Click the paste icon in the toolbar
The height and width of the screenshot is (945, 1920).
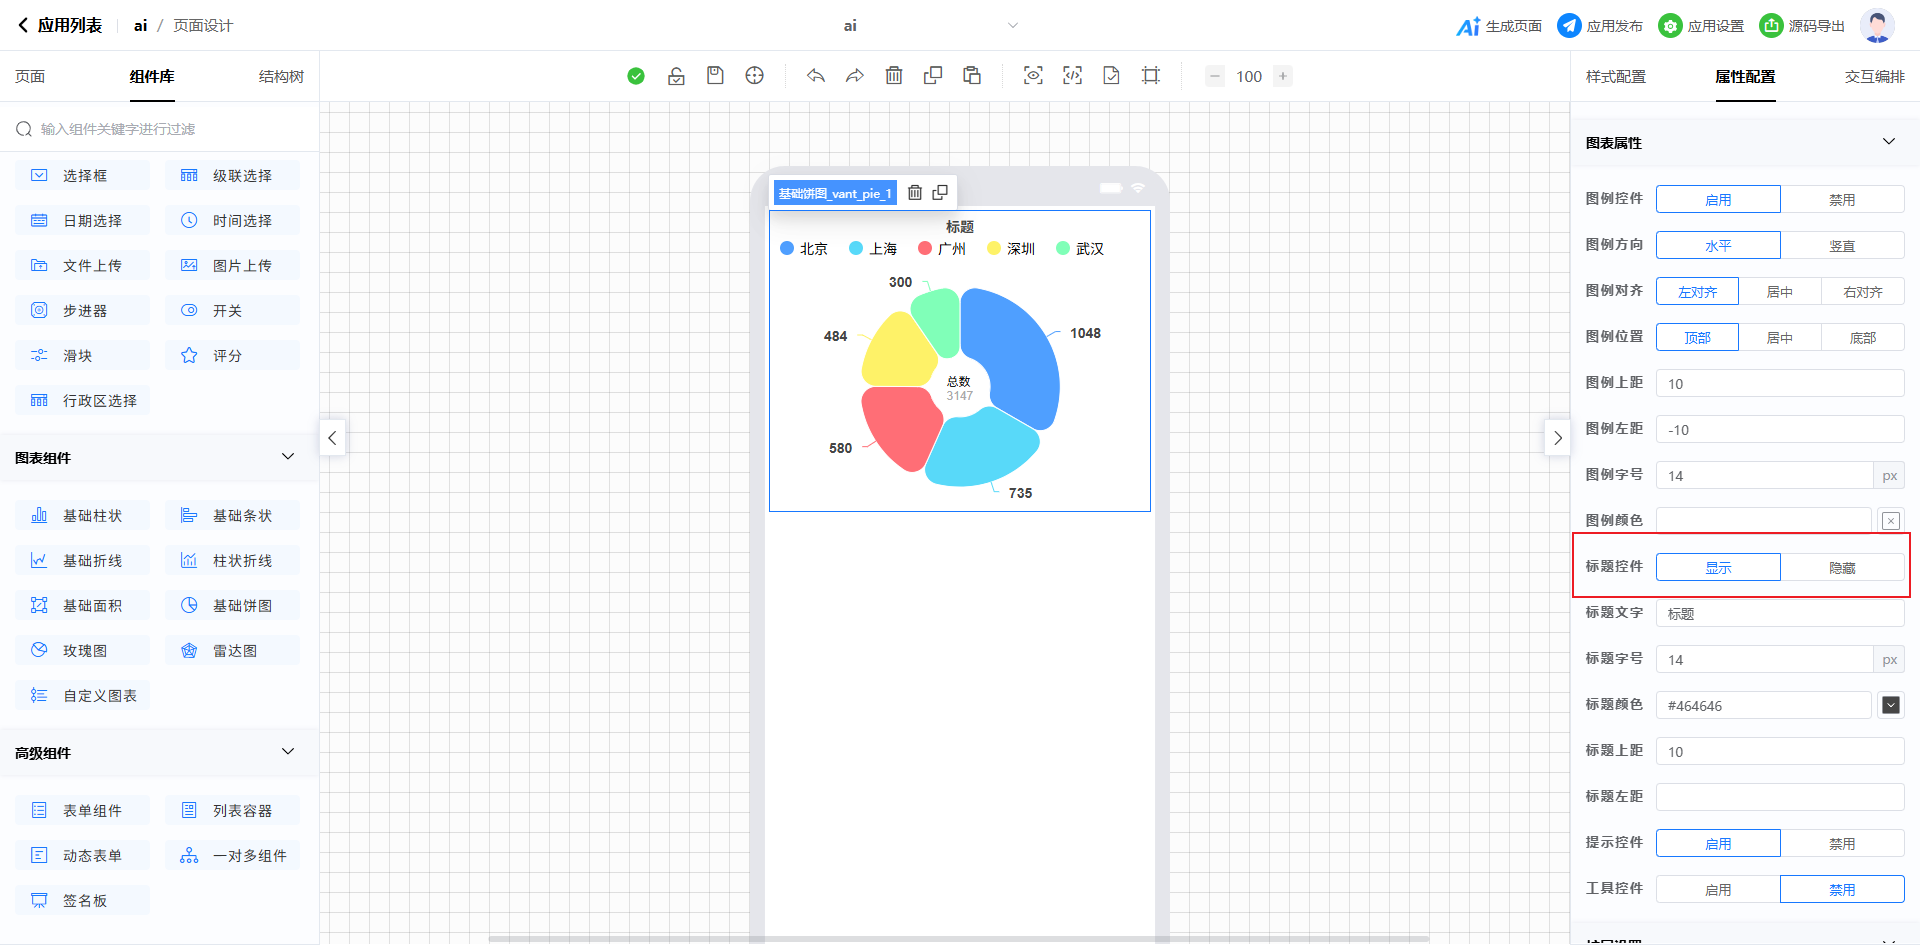point(972,76)
